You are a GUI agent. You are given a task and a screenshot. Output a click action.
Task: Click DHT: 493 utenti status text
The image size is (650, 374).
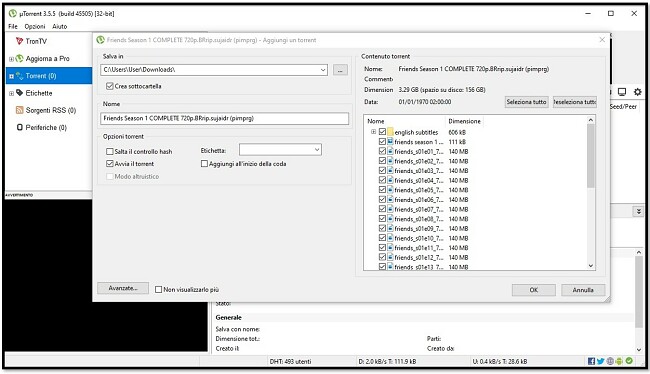pos(290,361)
